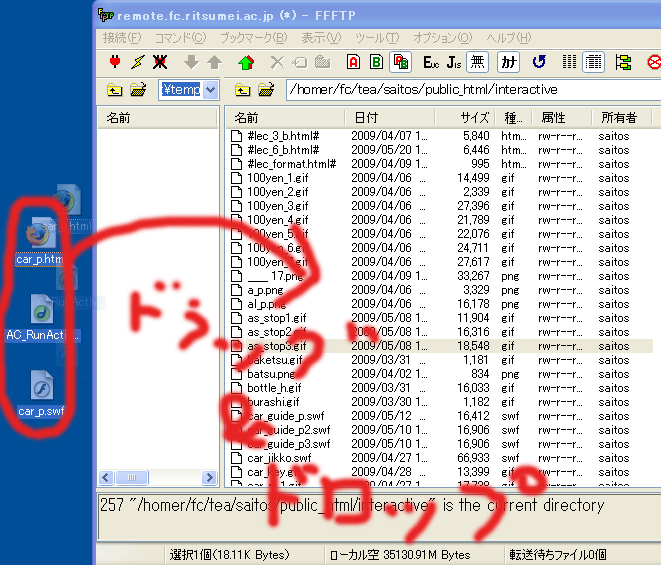Sort remote files by サイズ column header
This screenshot has height=565, width=661.
[475, 117]
